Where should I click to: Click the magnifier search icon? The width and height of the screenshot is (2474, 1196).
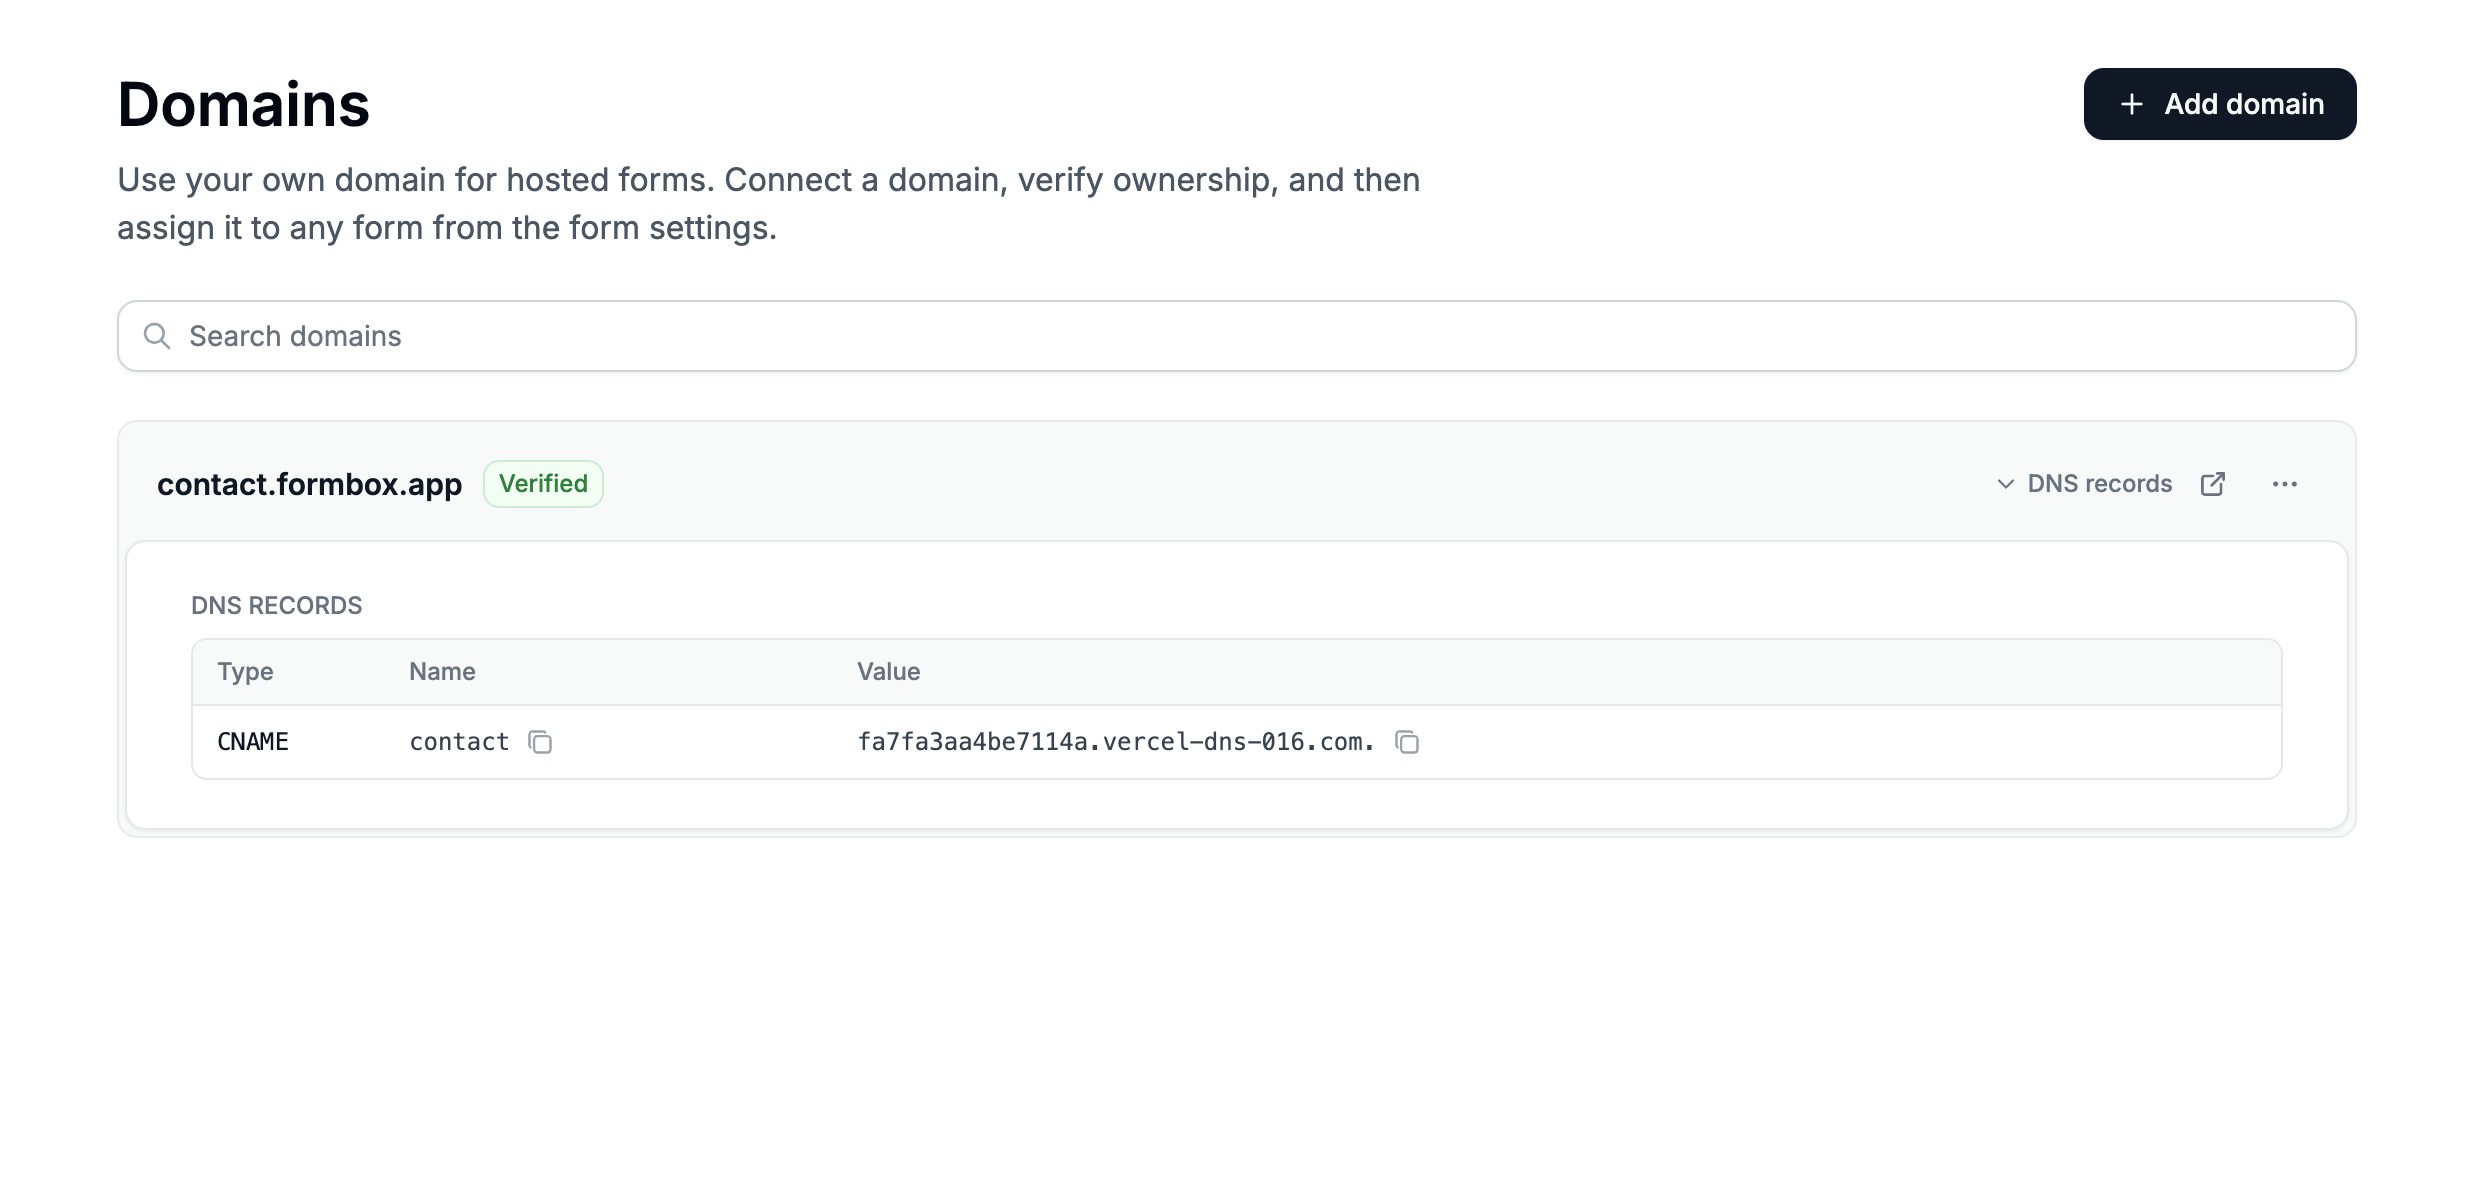pyautogui.click(x=156, y=336)
